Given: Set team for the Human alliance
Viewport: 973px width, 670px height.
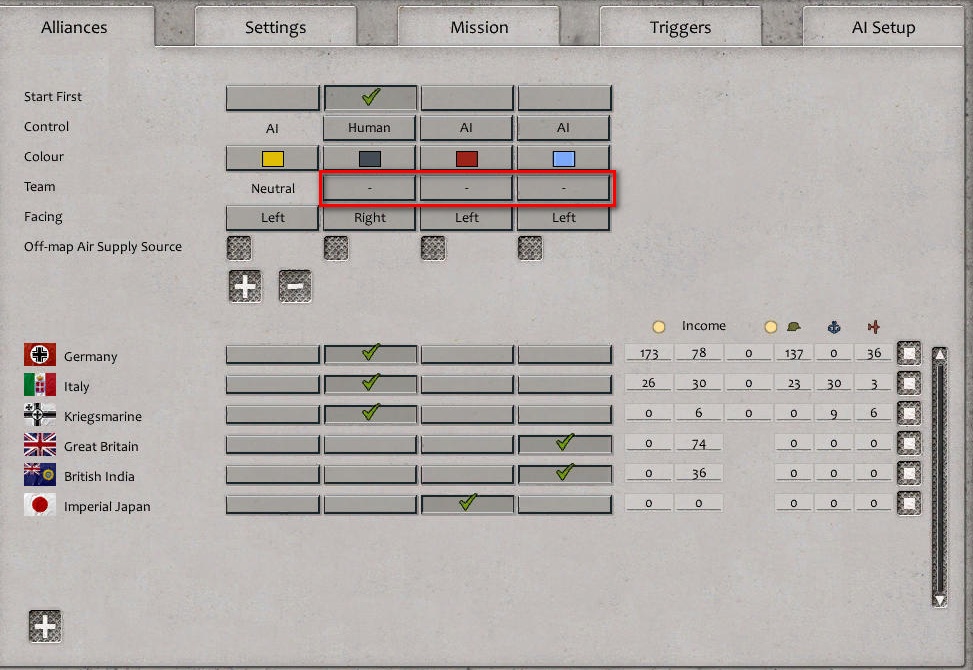Looking at the screenshot, I should pyautogui.click(x=370, y=188).
